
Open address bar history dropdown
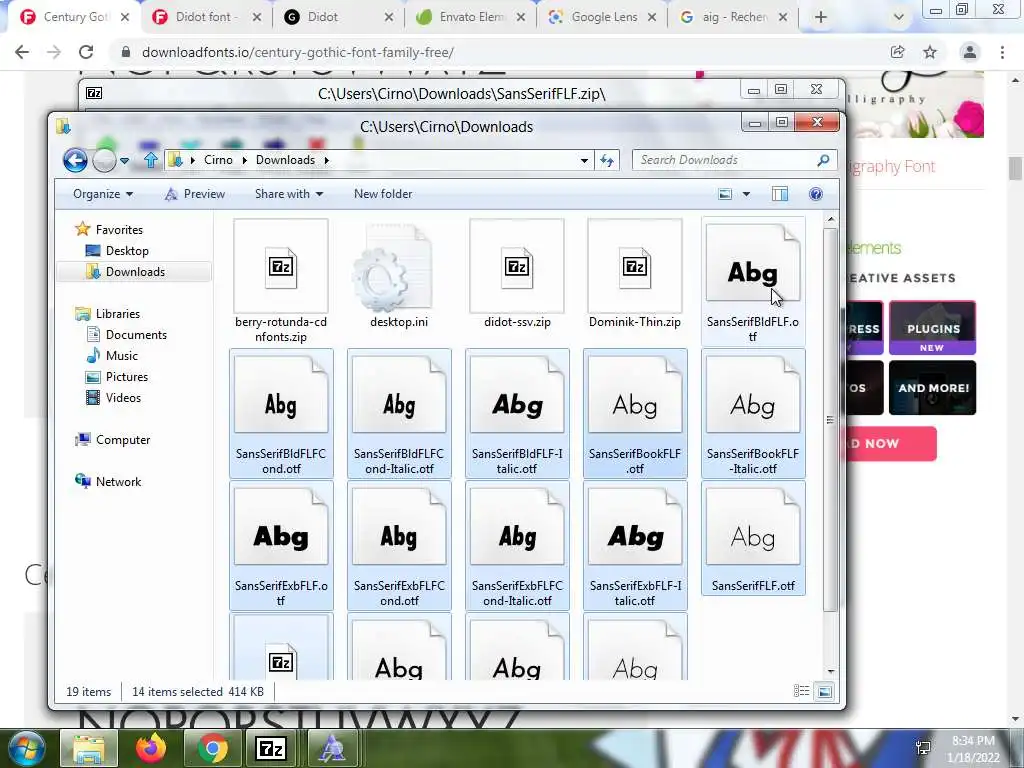[x=584, y=160]
